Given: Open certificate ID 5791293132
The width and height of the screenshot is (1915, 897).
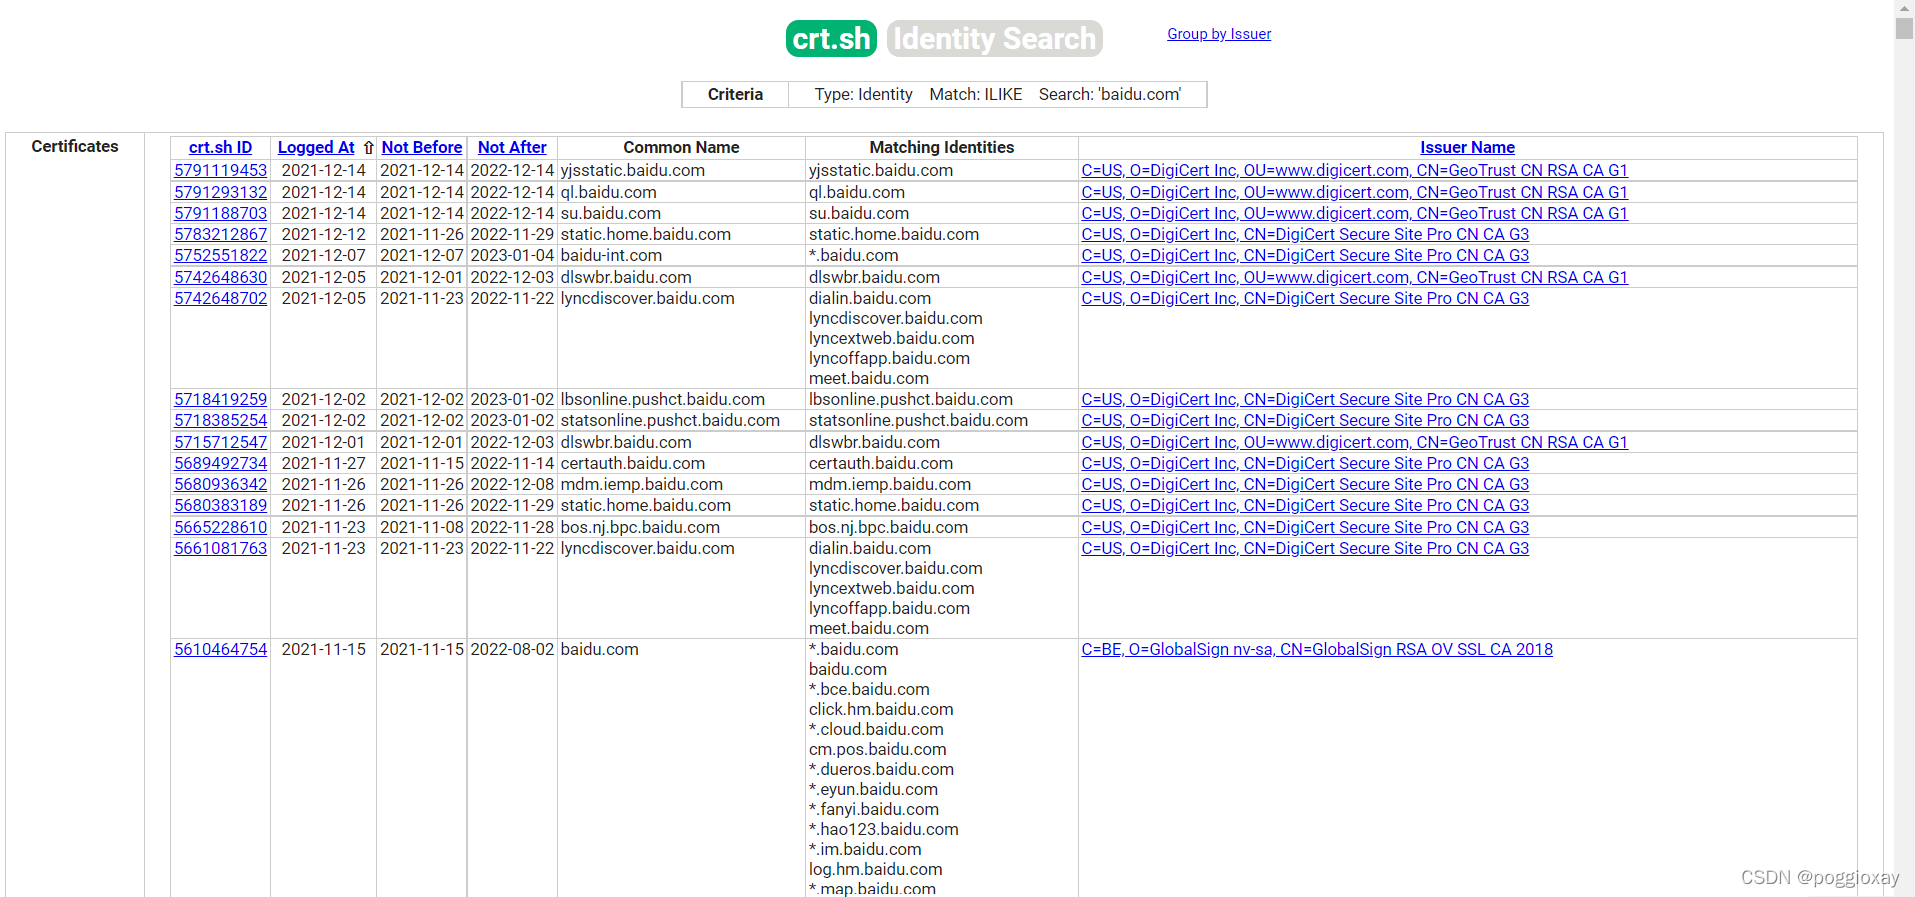Looking at the screenshot, I should [x=221, y=192].
